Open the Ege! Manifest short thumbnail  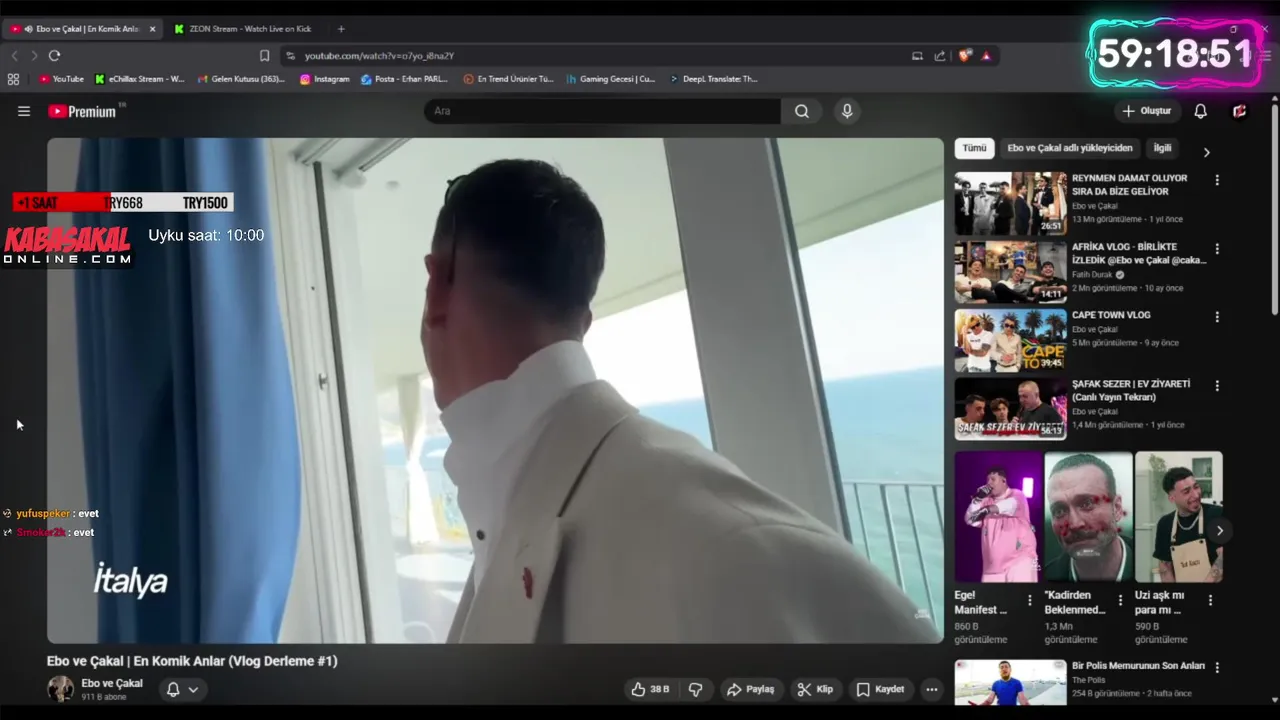coord(998,517)
